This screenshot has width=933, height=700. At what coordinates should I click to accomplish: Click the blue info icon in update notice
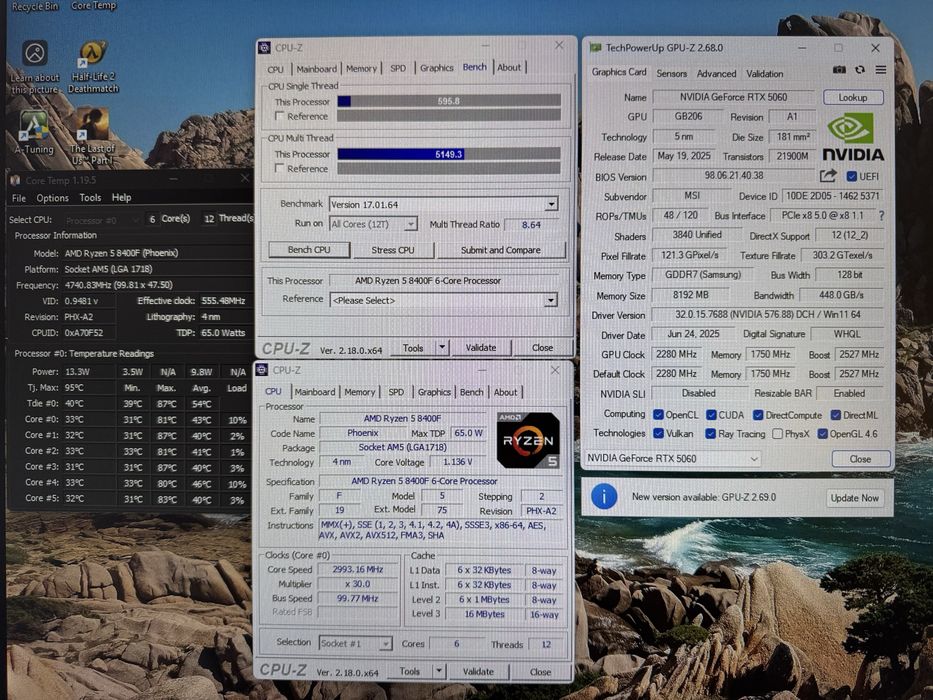pos(603,496)
